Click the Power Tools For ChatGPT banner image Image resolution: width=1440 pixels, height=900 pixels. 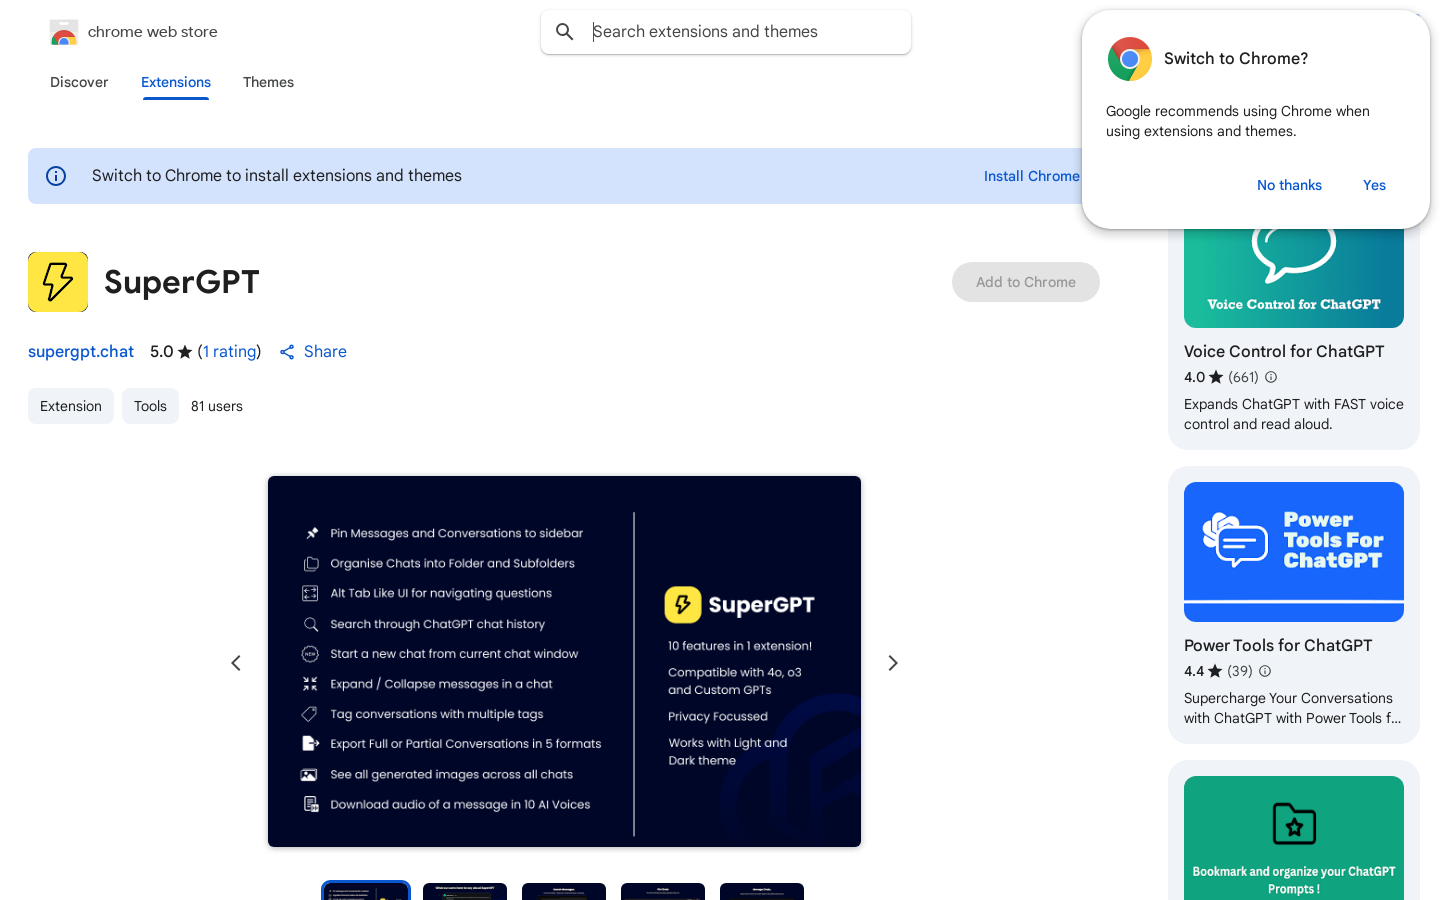1294,552
